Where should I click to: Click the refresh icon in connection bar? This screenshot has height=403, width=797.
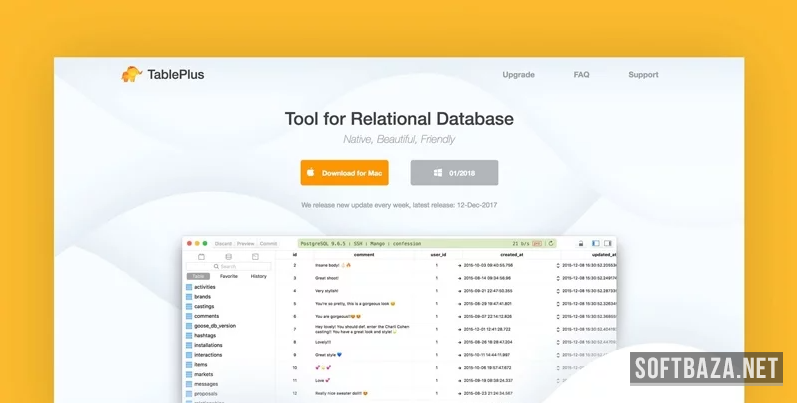[x=550, y=243]
